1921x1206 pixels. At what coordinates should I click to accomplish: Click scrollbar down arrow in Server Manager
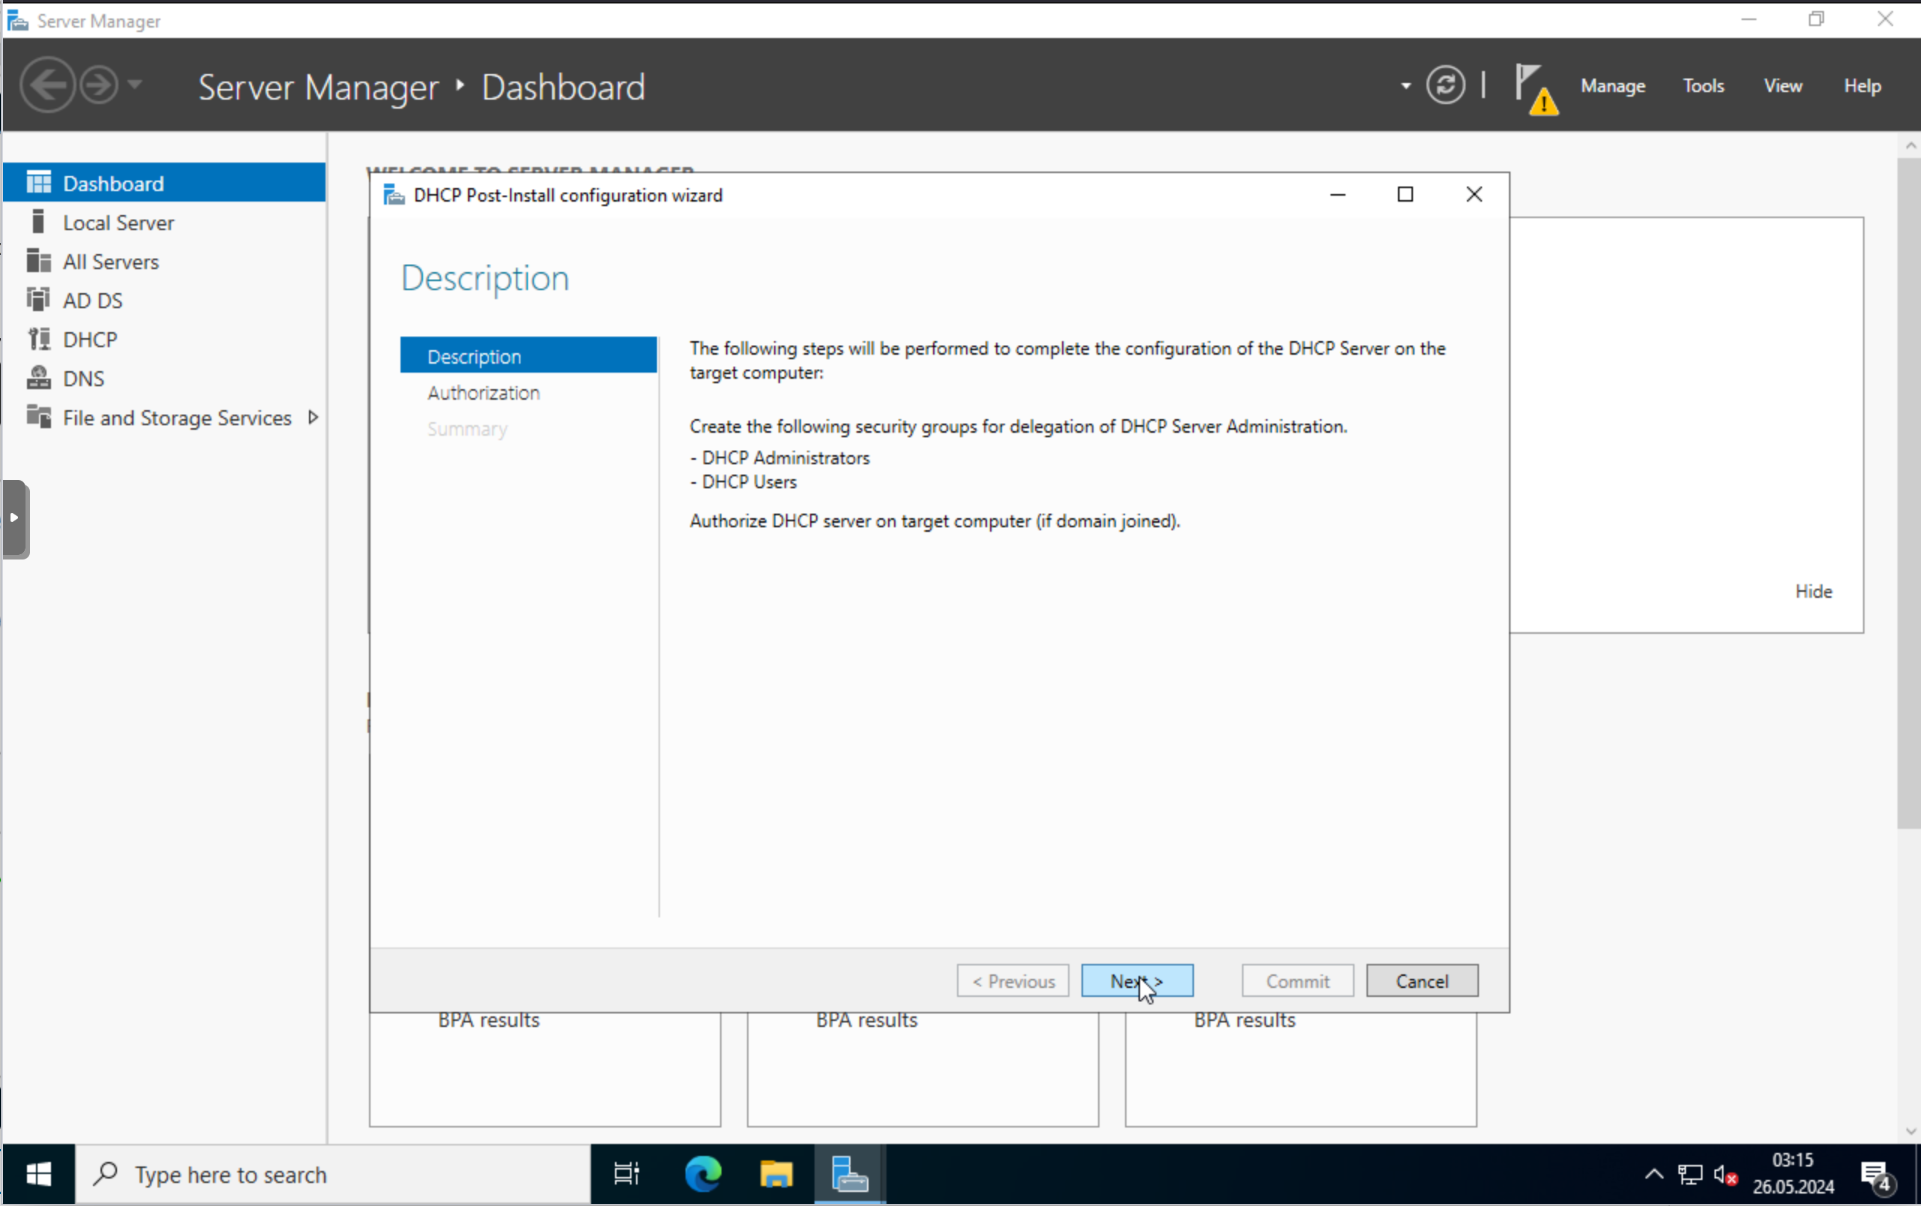click(x=1910, y=1132)
